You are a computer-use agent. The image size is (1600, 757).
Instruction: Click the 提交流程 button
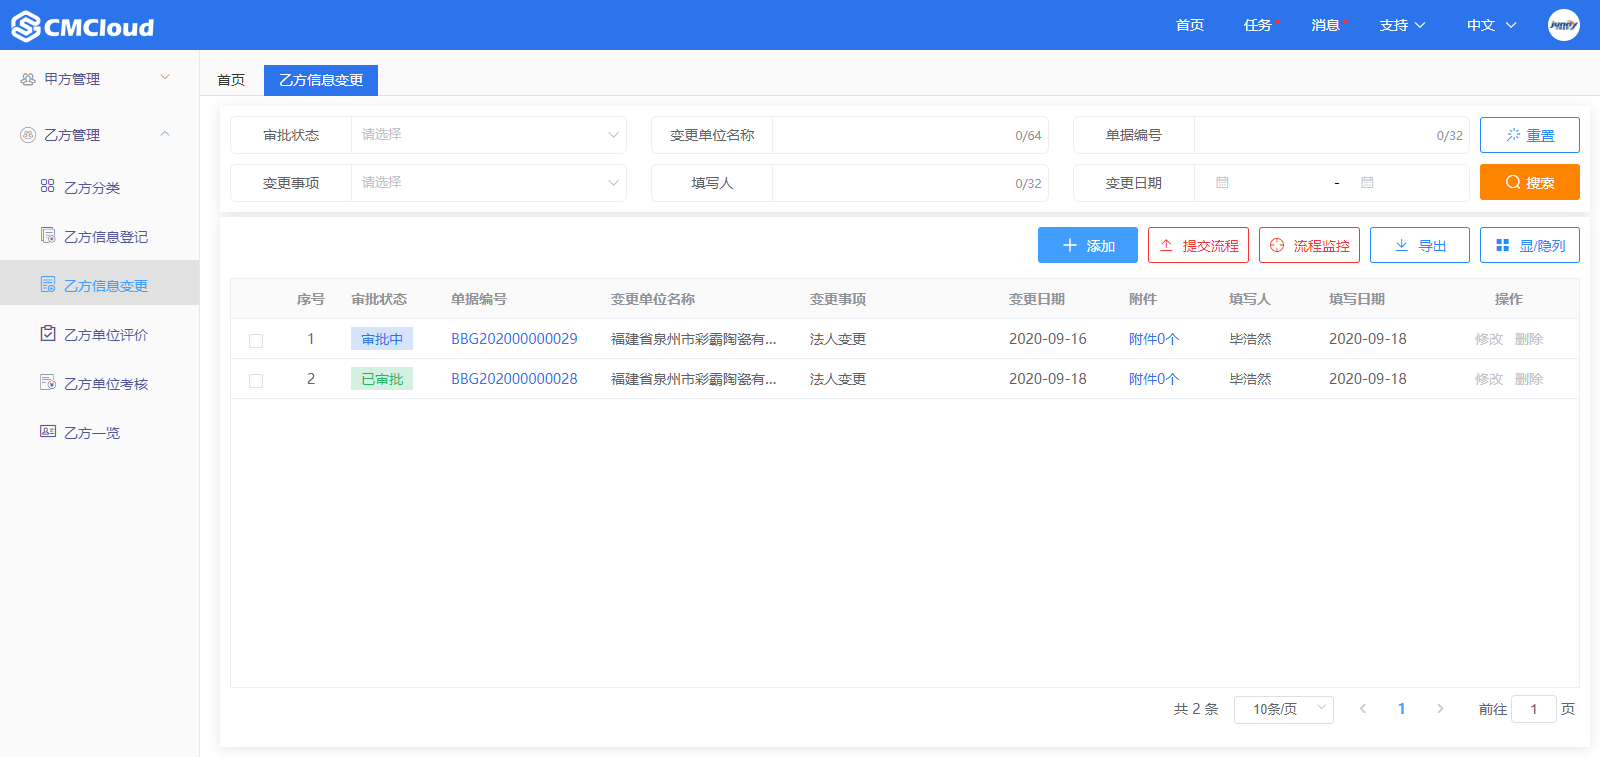1198,245
